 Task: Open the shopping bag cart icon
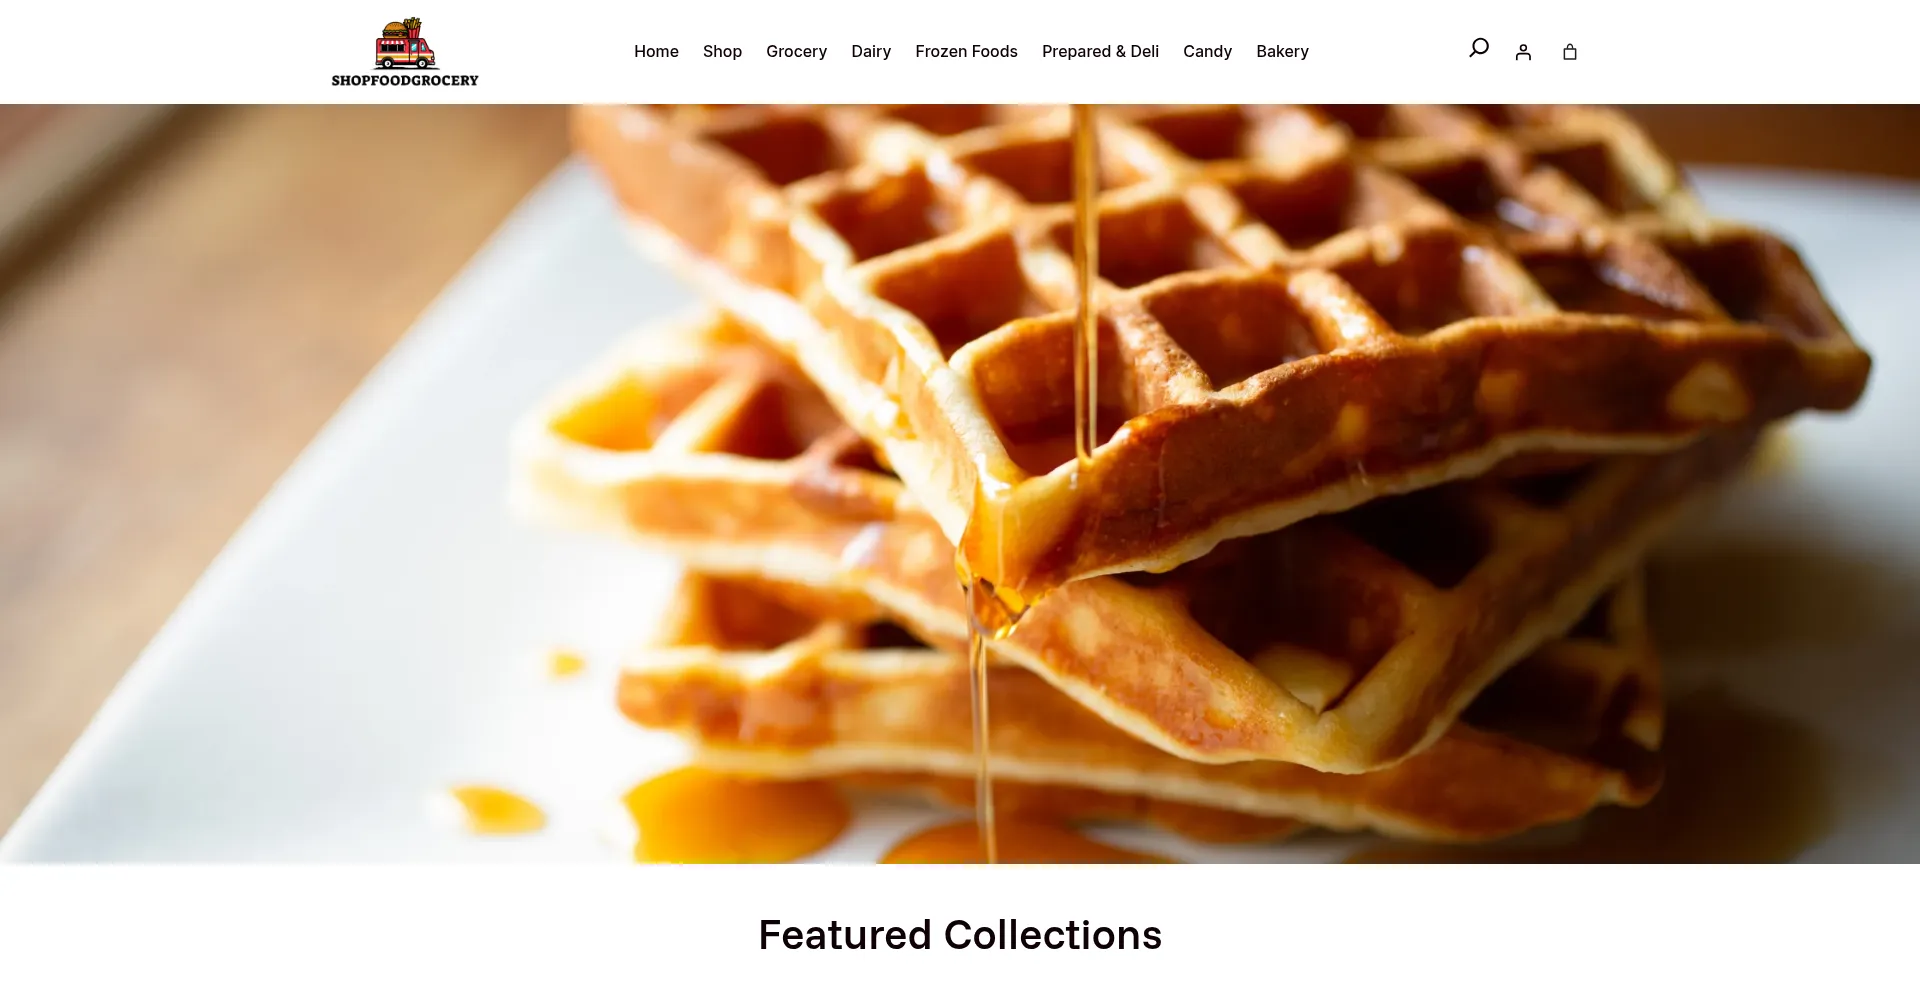1570,52
